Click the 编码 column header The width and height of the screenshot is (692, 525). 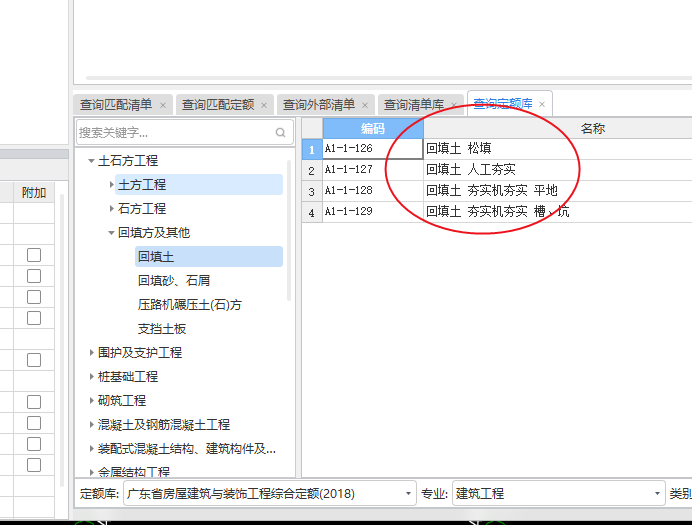click(373, 128)
